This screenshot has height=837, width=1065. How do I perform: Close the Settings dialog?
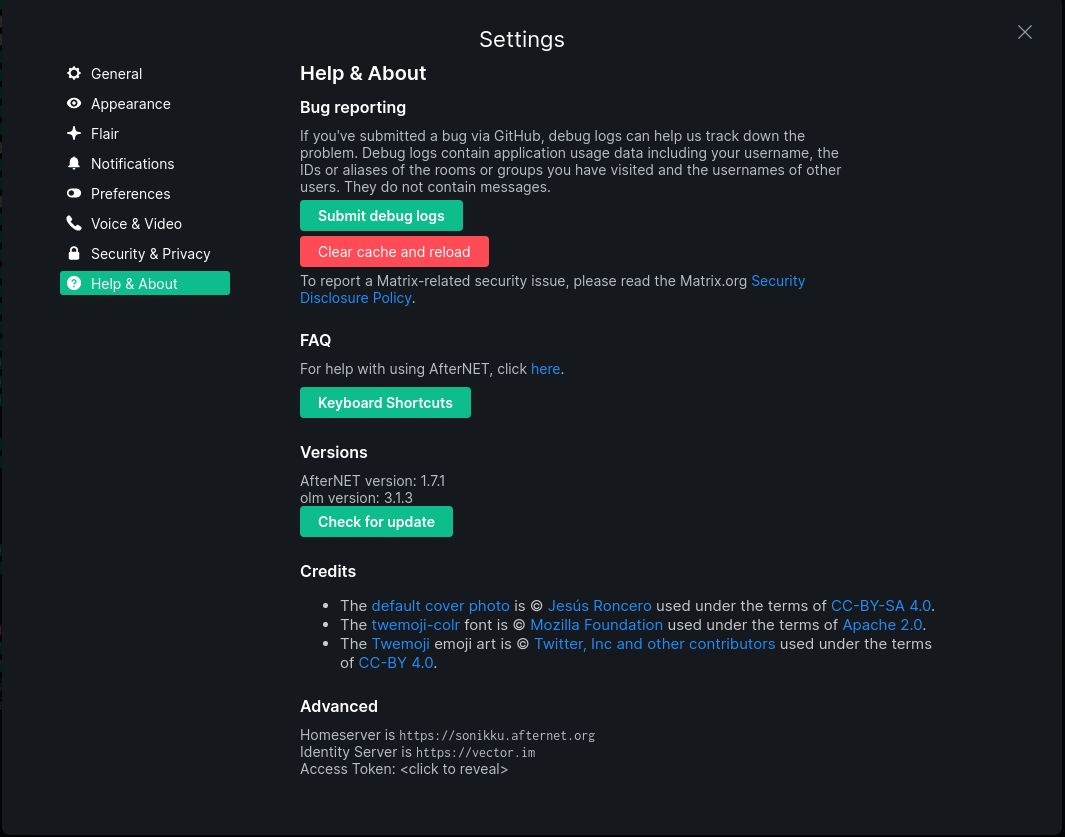(1025, 32)
